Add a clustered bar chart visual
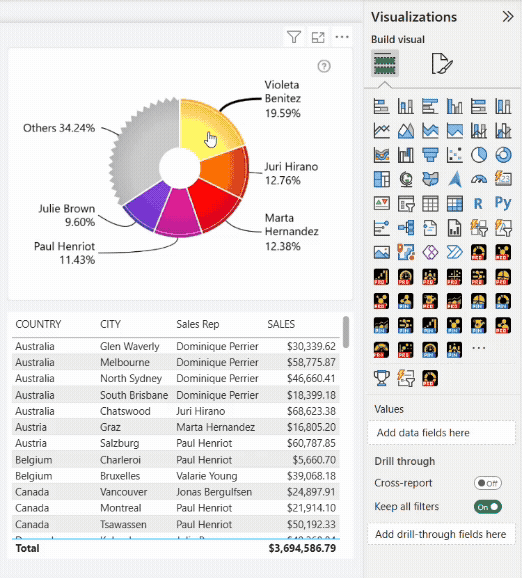Viewport: 522px width, 578px height. (430, 107)
